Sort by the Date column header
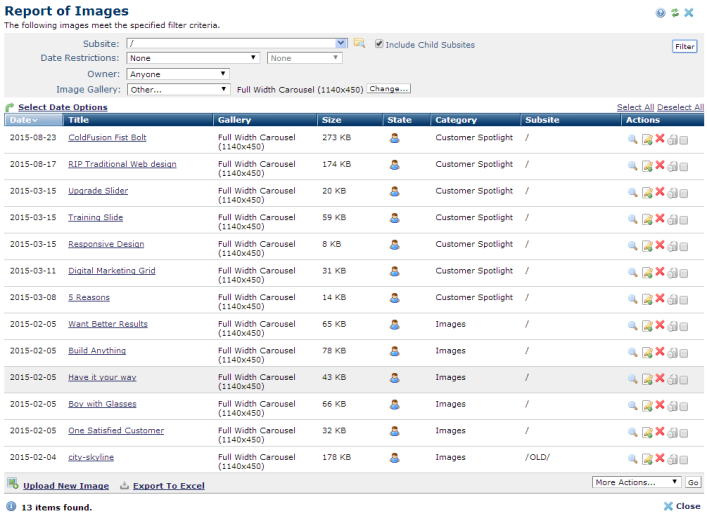 pos(24,120)
